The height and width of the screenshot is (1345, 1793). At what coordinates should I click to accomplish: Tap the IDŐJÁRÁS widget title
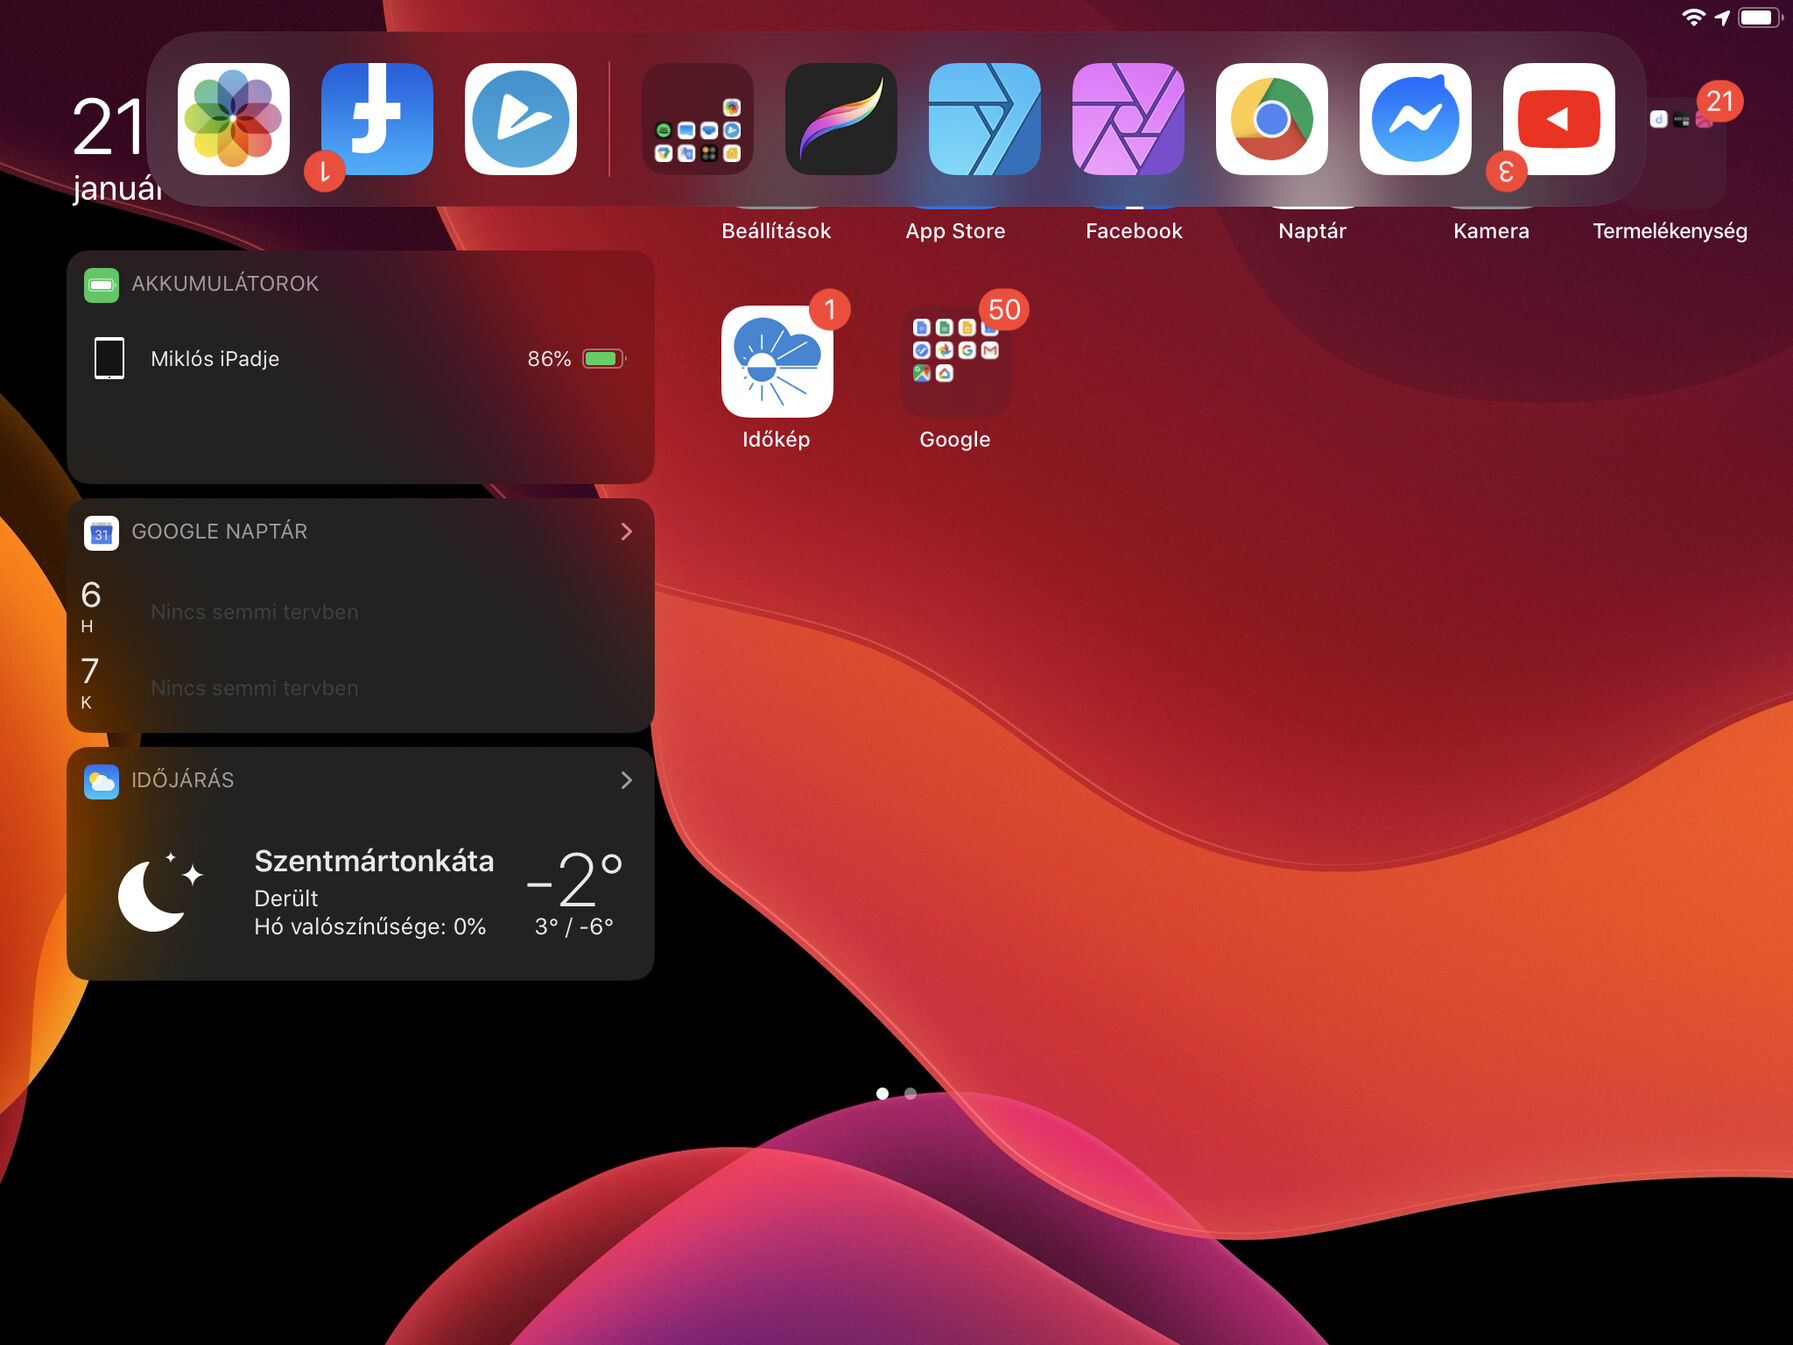182,780
